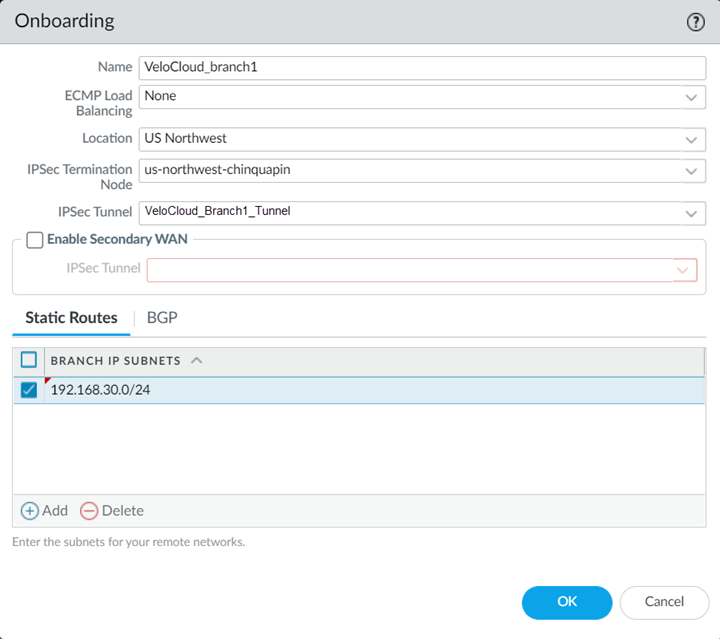Viewport: 720px width, 639px height.
Task: Click the Branch IP Subnets column header
Action: [115, 360]
